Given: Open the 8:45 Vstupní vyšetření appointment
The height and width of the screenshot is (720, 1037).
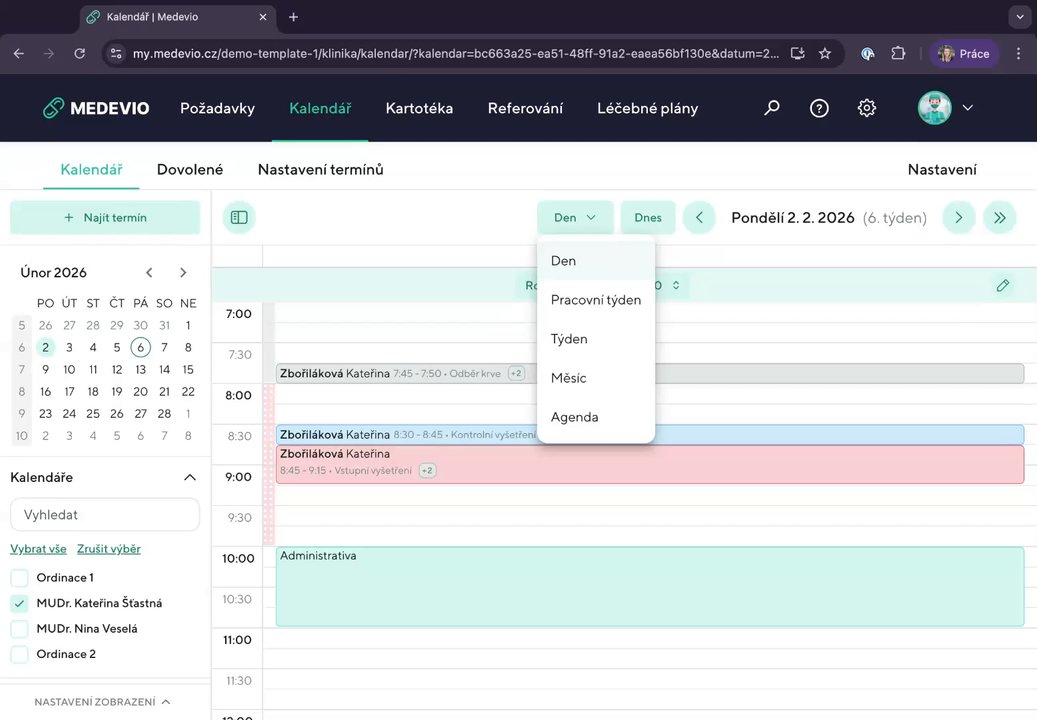Looking at the screenshot, I should tap(649, 464).
